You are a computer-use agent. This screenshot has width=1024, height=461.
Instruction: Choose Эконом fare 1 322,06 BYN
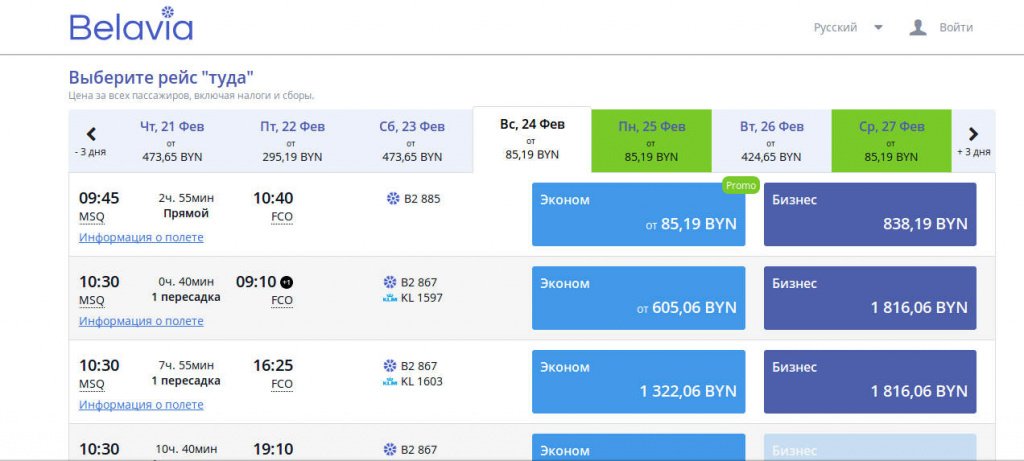638,381
